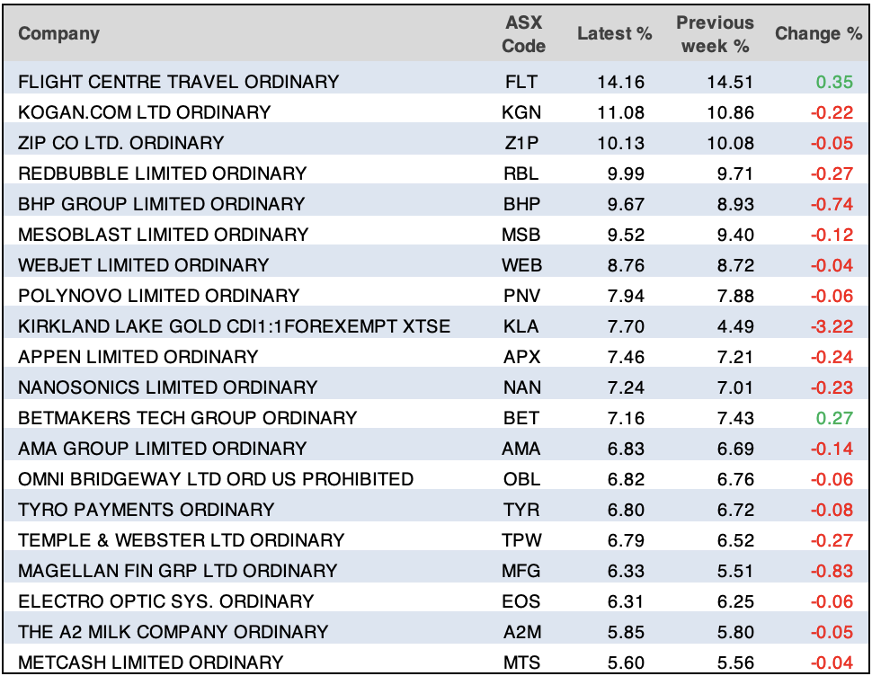
Task: Click the Company column header
Action: point(59,33)
